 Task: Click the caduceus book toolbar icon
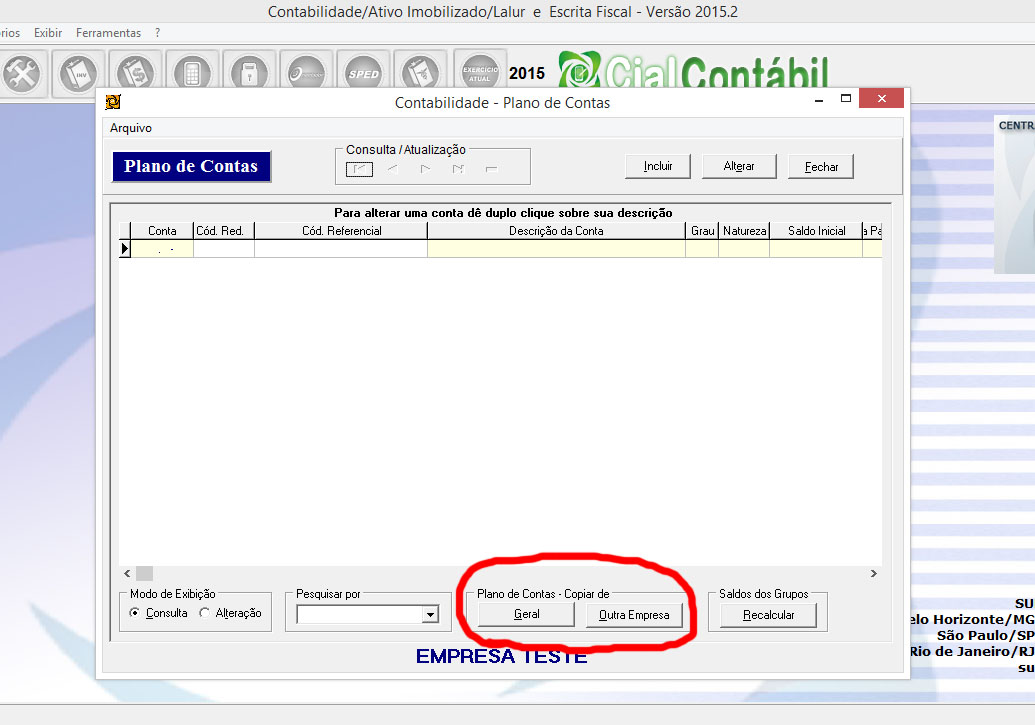(419, 73)
